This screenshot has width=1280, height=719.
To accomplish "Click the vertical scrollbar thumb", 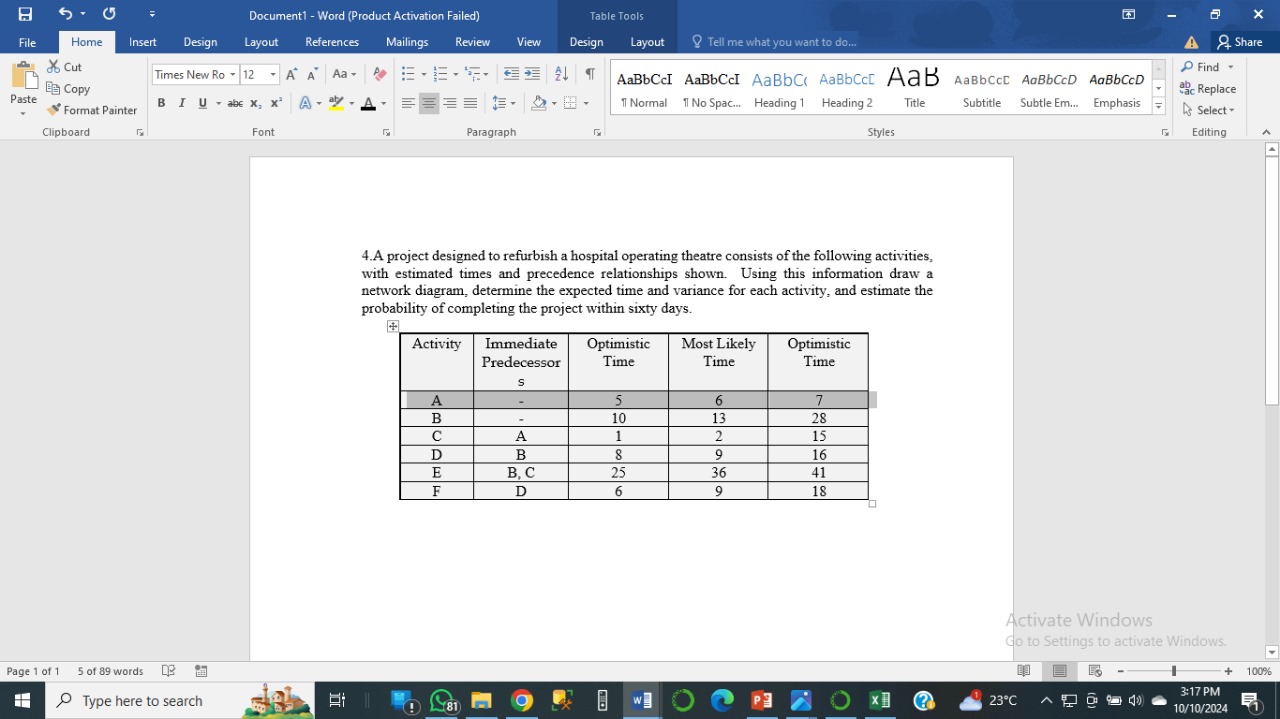I will 1272,281.
